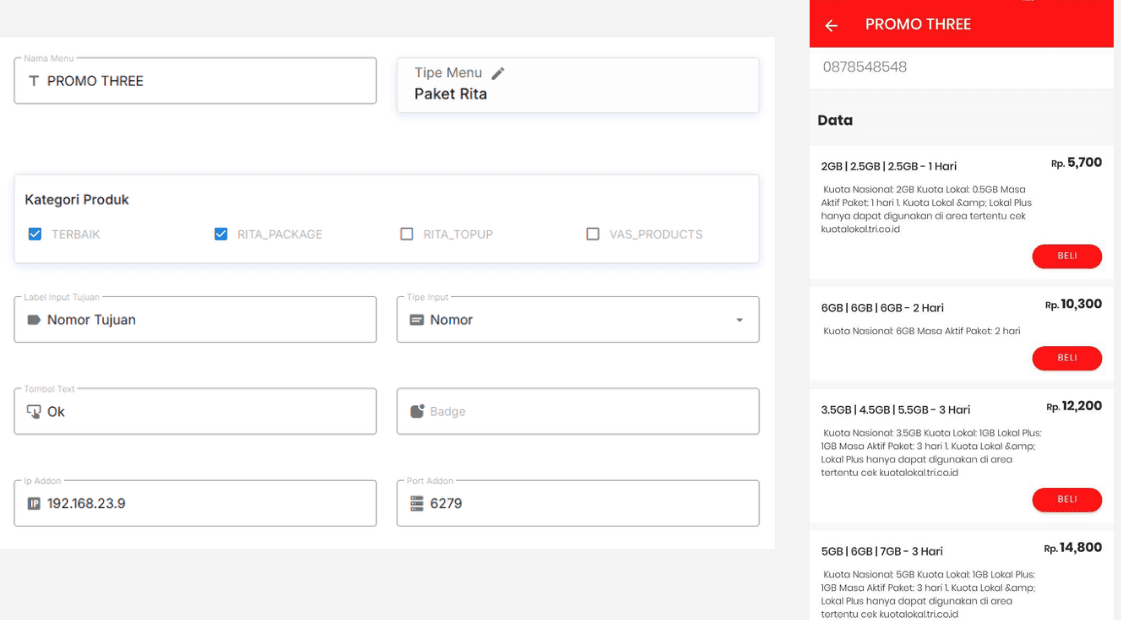Open the Tipe Input dropdown arrow
The width and height of the screenshot is (1121, 620).
pos(739,320)
